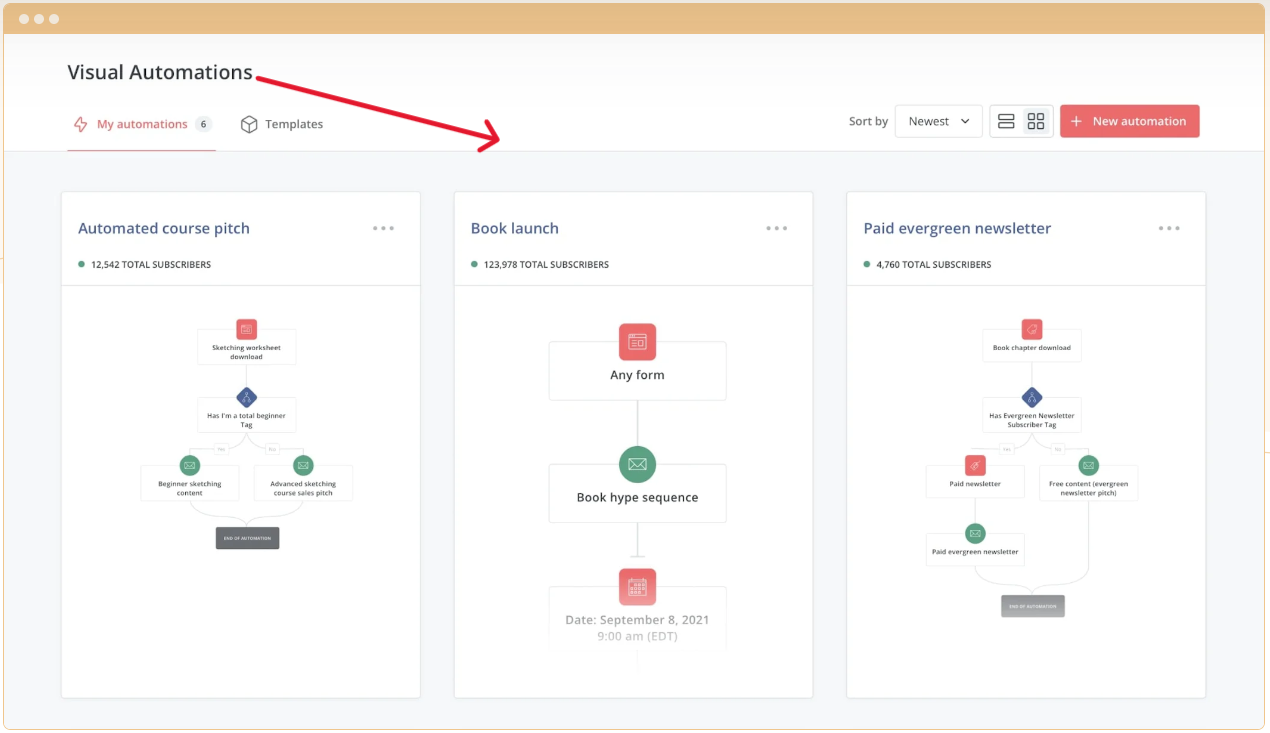Image resolution: width=1270 pixels, height=733 pixels.
Task: Click the badge showing 6 automations
Action: 203,124
